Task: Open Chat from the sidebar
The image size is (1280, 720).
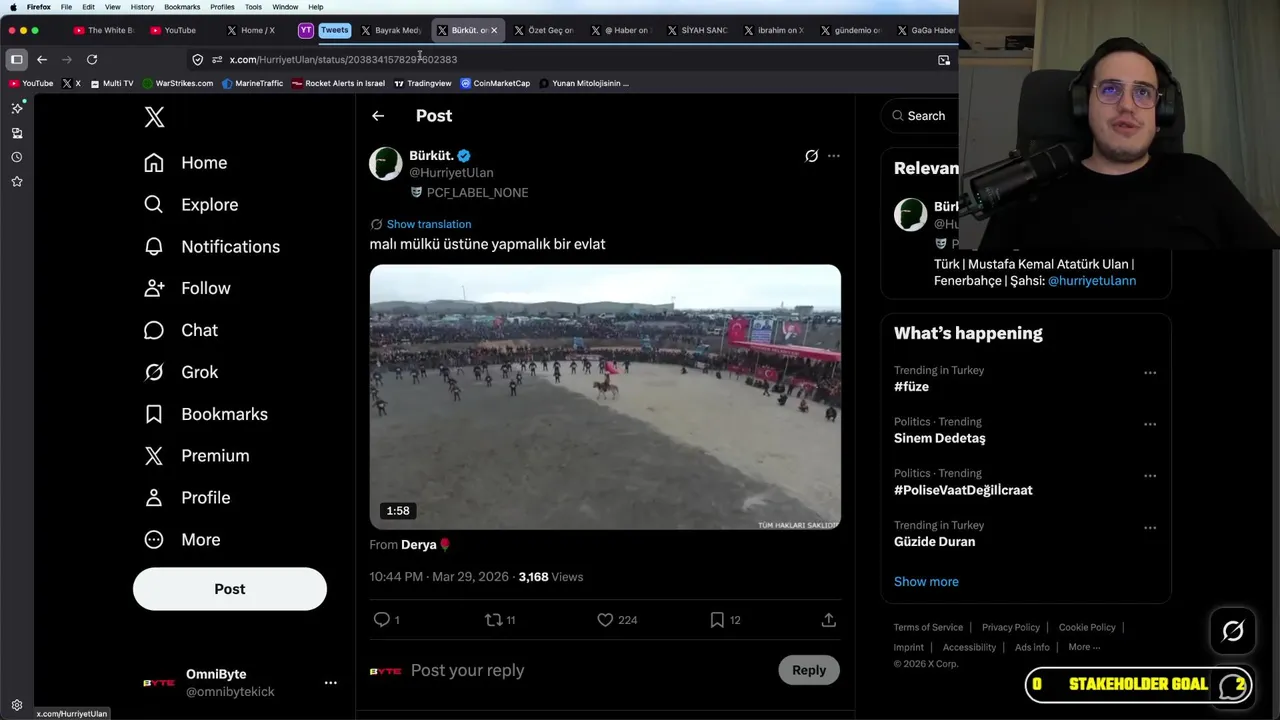Action: tap(181, 330)
